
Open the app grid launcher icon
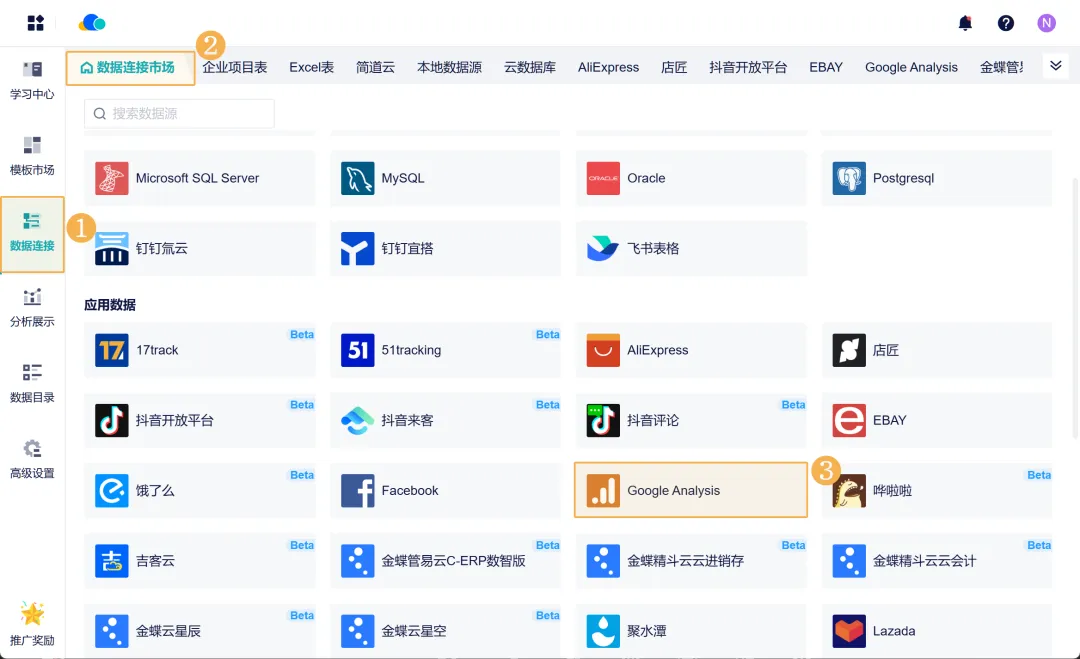pos(35,23)
